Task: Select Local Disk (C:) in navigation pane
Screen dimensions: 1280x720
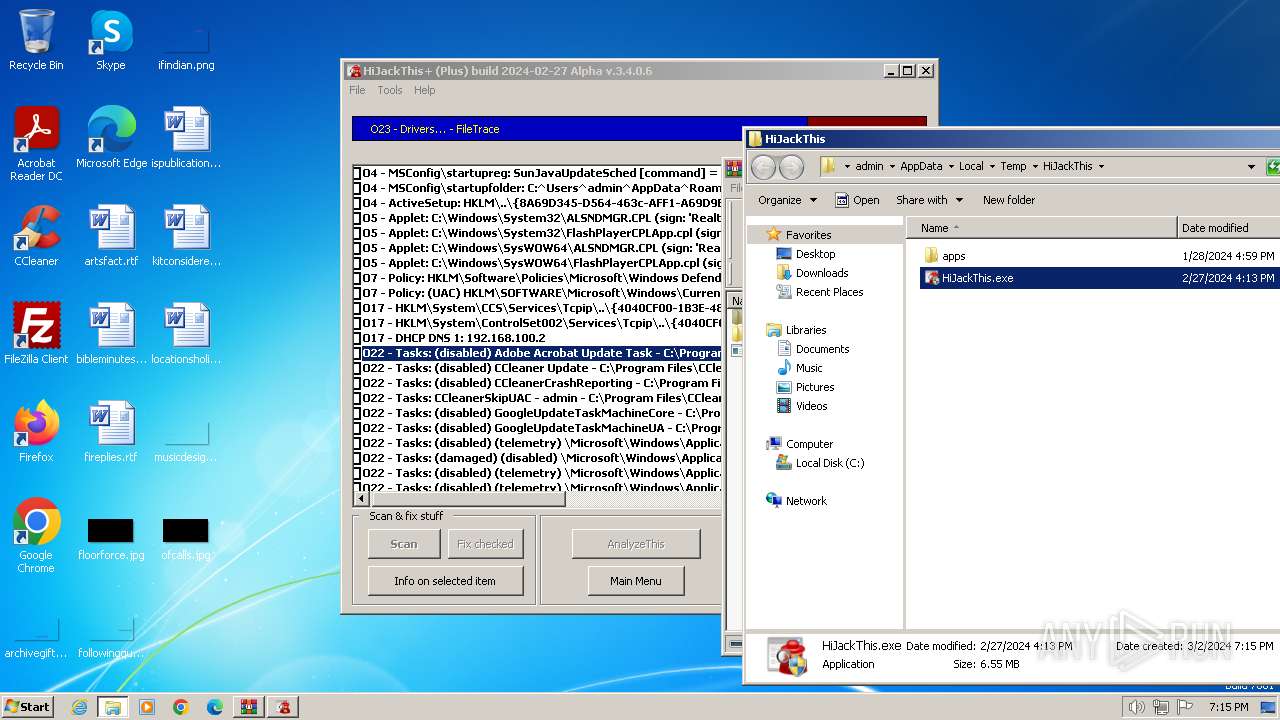Action: point(829,463)
